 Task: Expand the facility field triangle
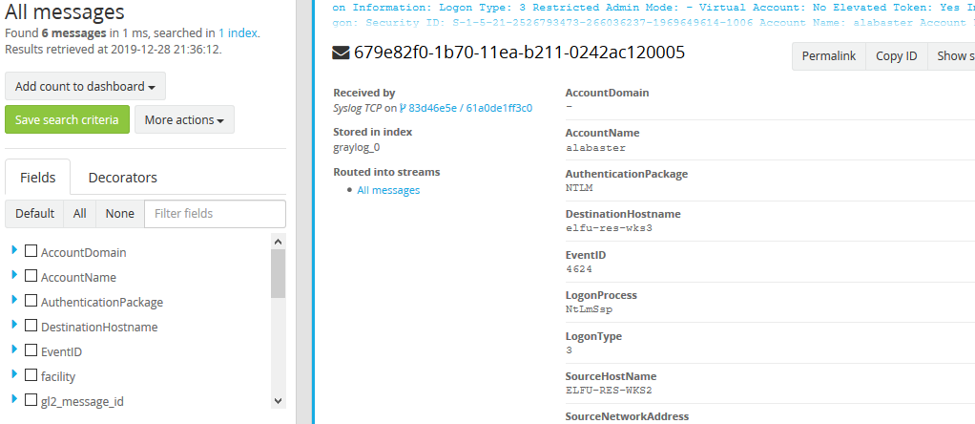tap(14, 374)
